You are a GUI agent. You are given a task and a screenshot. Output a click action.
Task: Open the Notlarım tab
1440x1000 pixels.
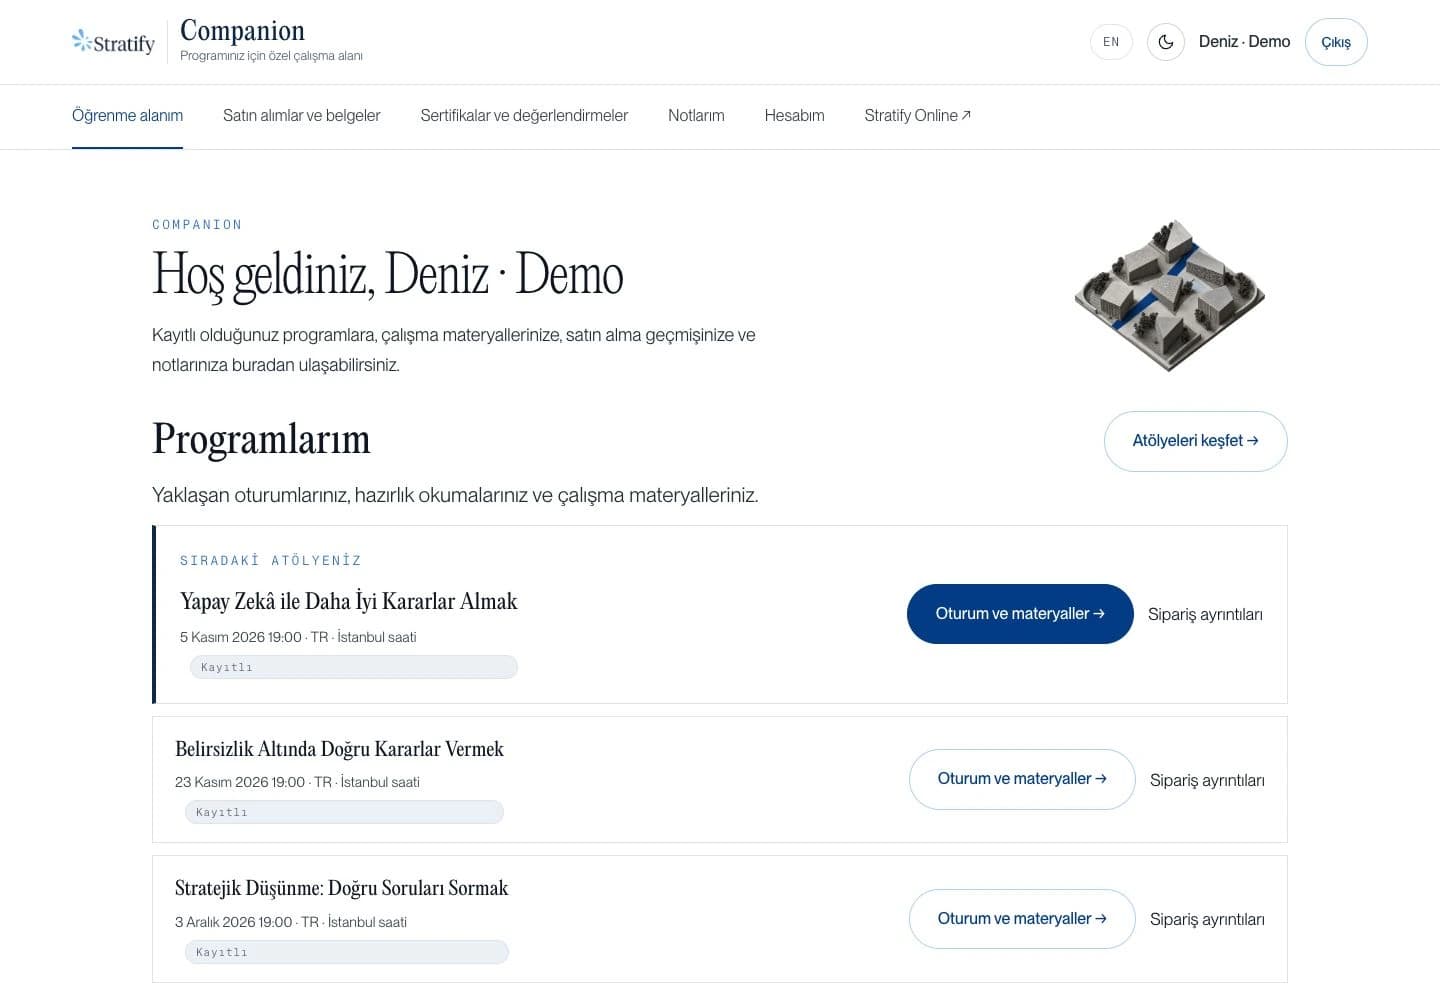tap(696, 116)
